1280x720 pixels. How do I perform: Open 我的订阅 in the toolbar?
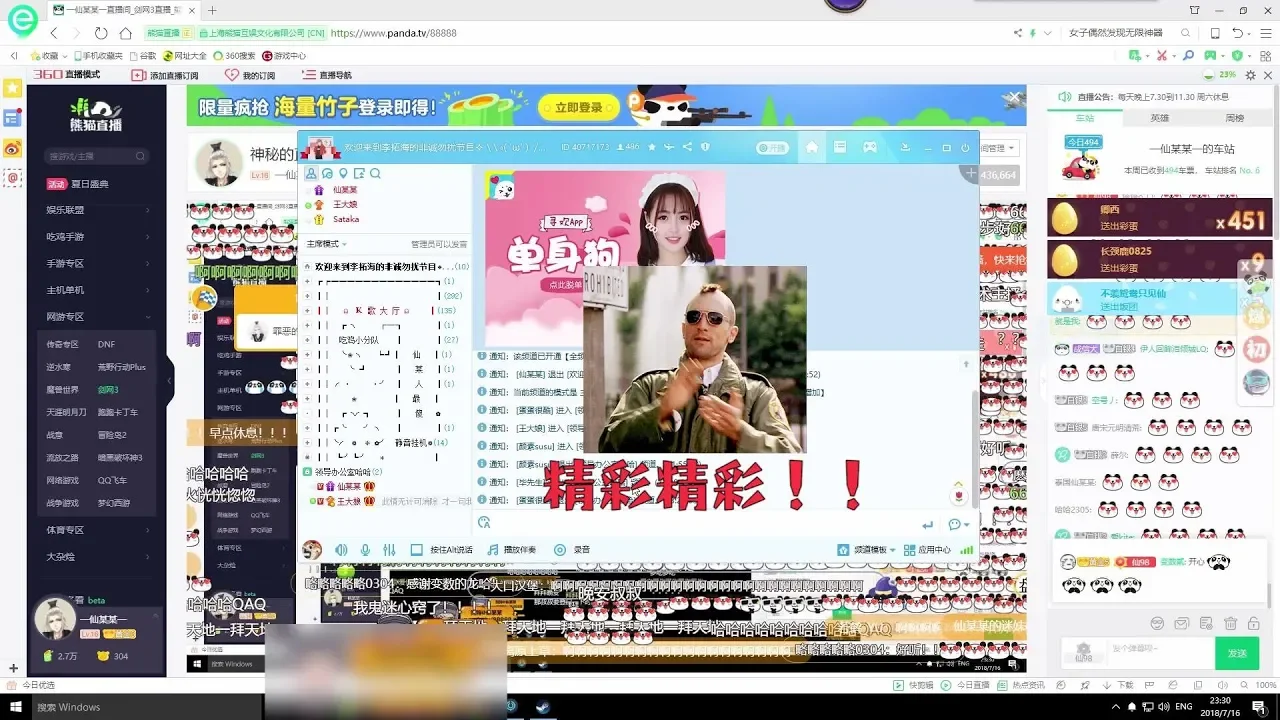point(250,75)
